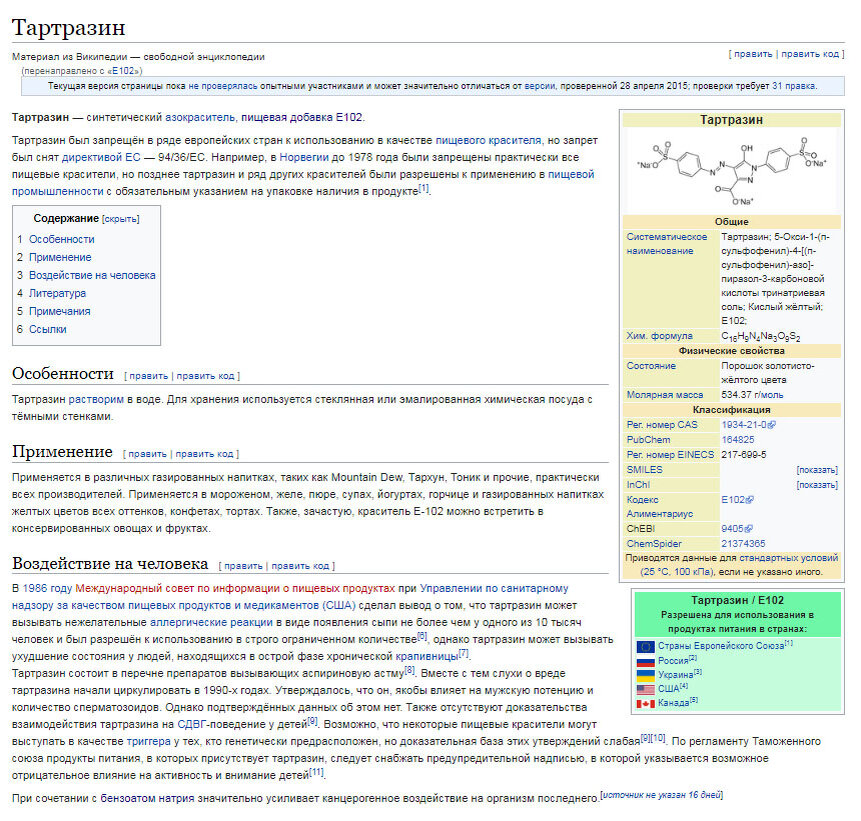Screen dimensions: 861x821
Task: Open the 'растворим' link
Action: (x=96, y=400)
